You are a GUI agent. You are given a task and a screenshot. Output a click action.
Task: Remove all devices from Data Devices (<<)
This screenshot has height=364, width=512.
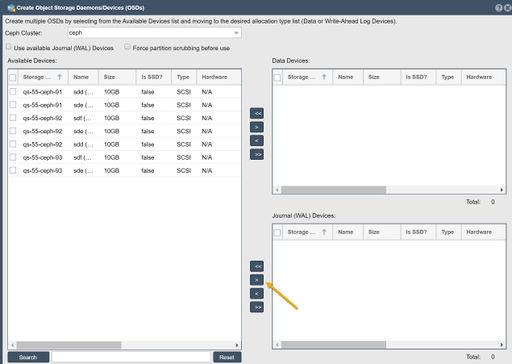click(257, 113)
